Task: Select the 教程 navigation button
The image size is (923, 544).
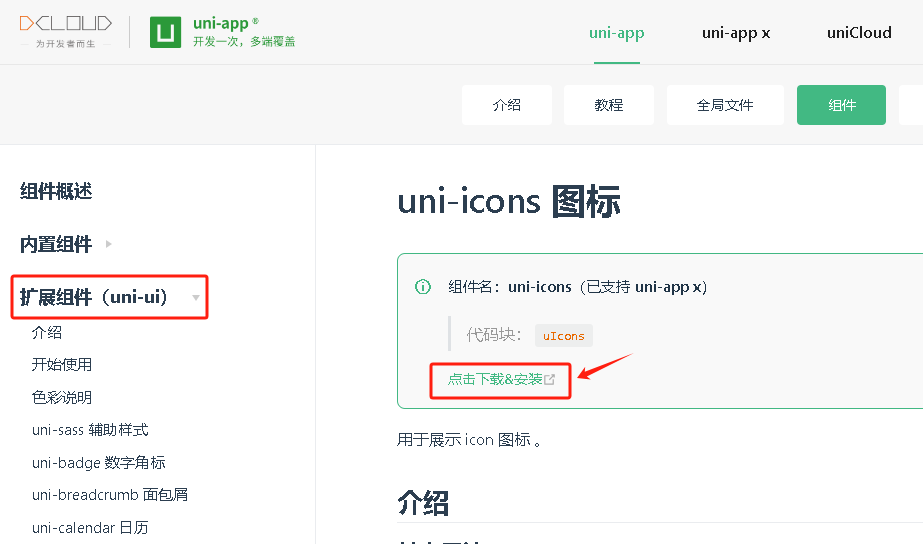Action: [x=609, y=105]
